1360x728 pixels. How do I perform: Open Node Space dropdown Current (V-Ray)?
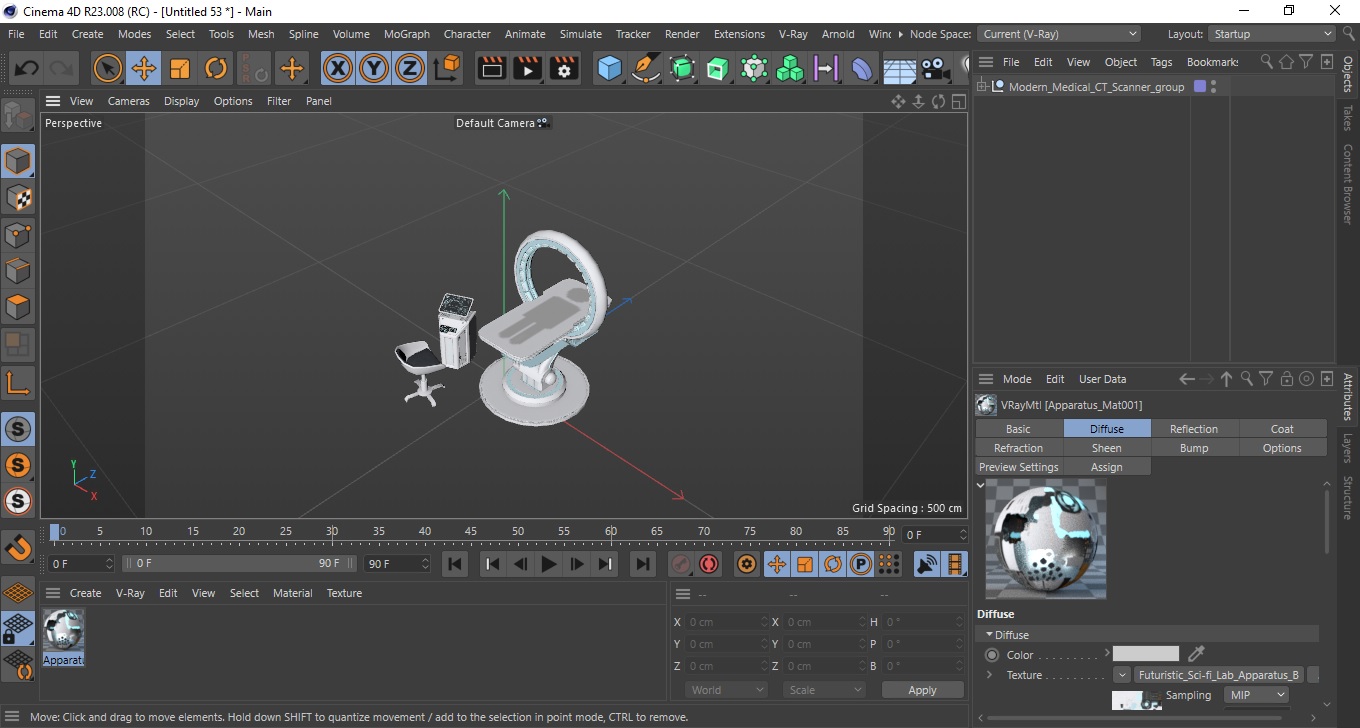[1058, 34]
